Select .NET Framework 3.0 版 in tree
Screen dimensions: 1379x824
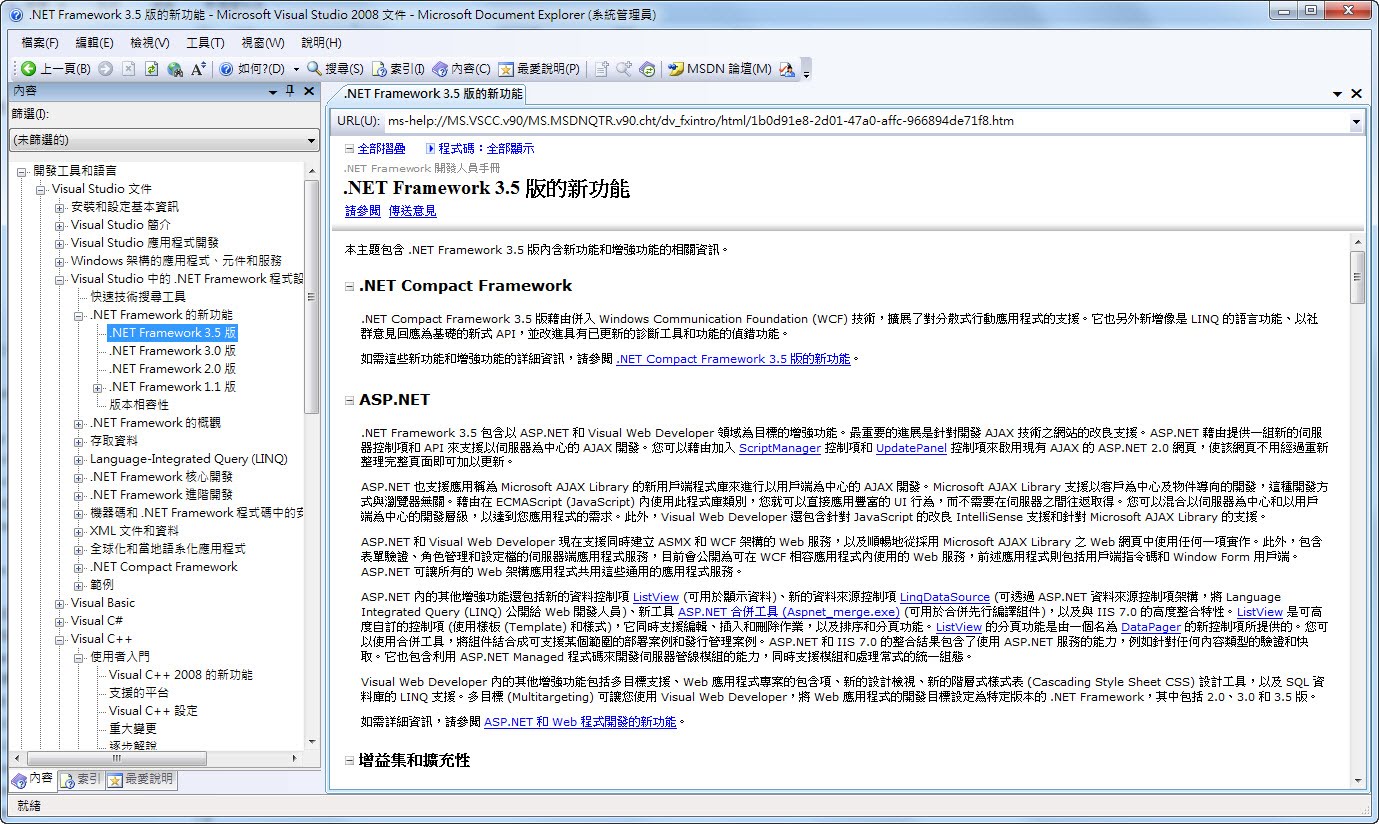(x=172, y=351)
